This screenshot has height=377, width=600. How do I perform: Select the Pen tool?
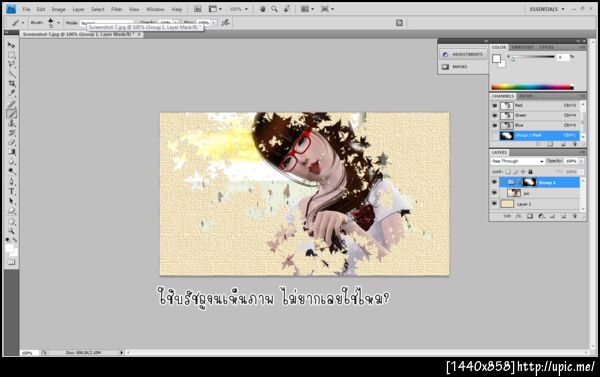tap(11, 181)
